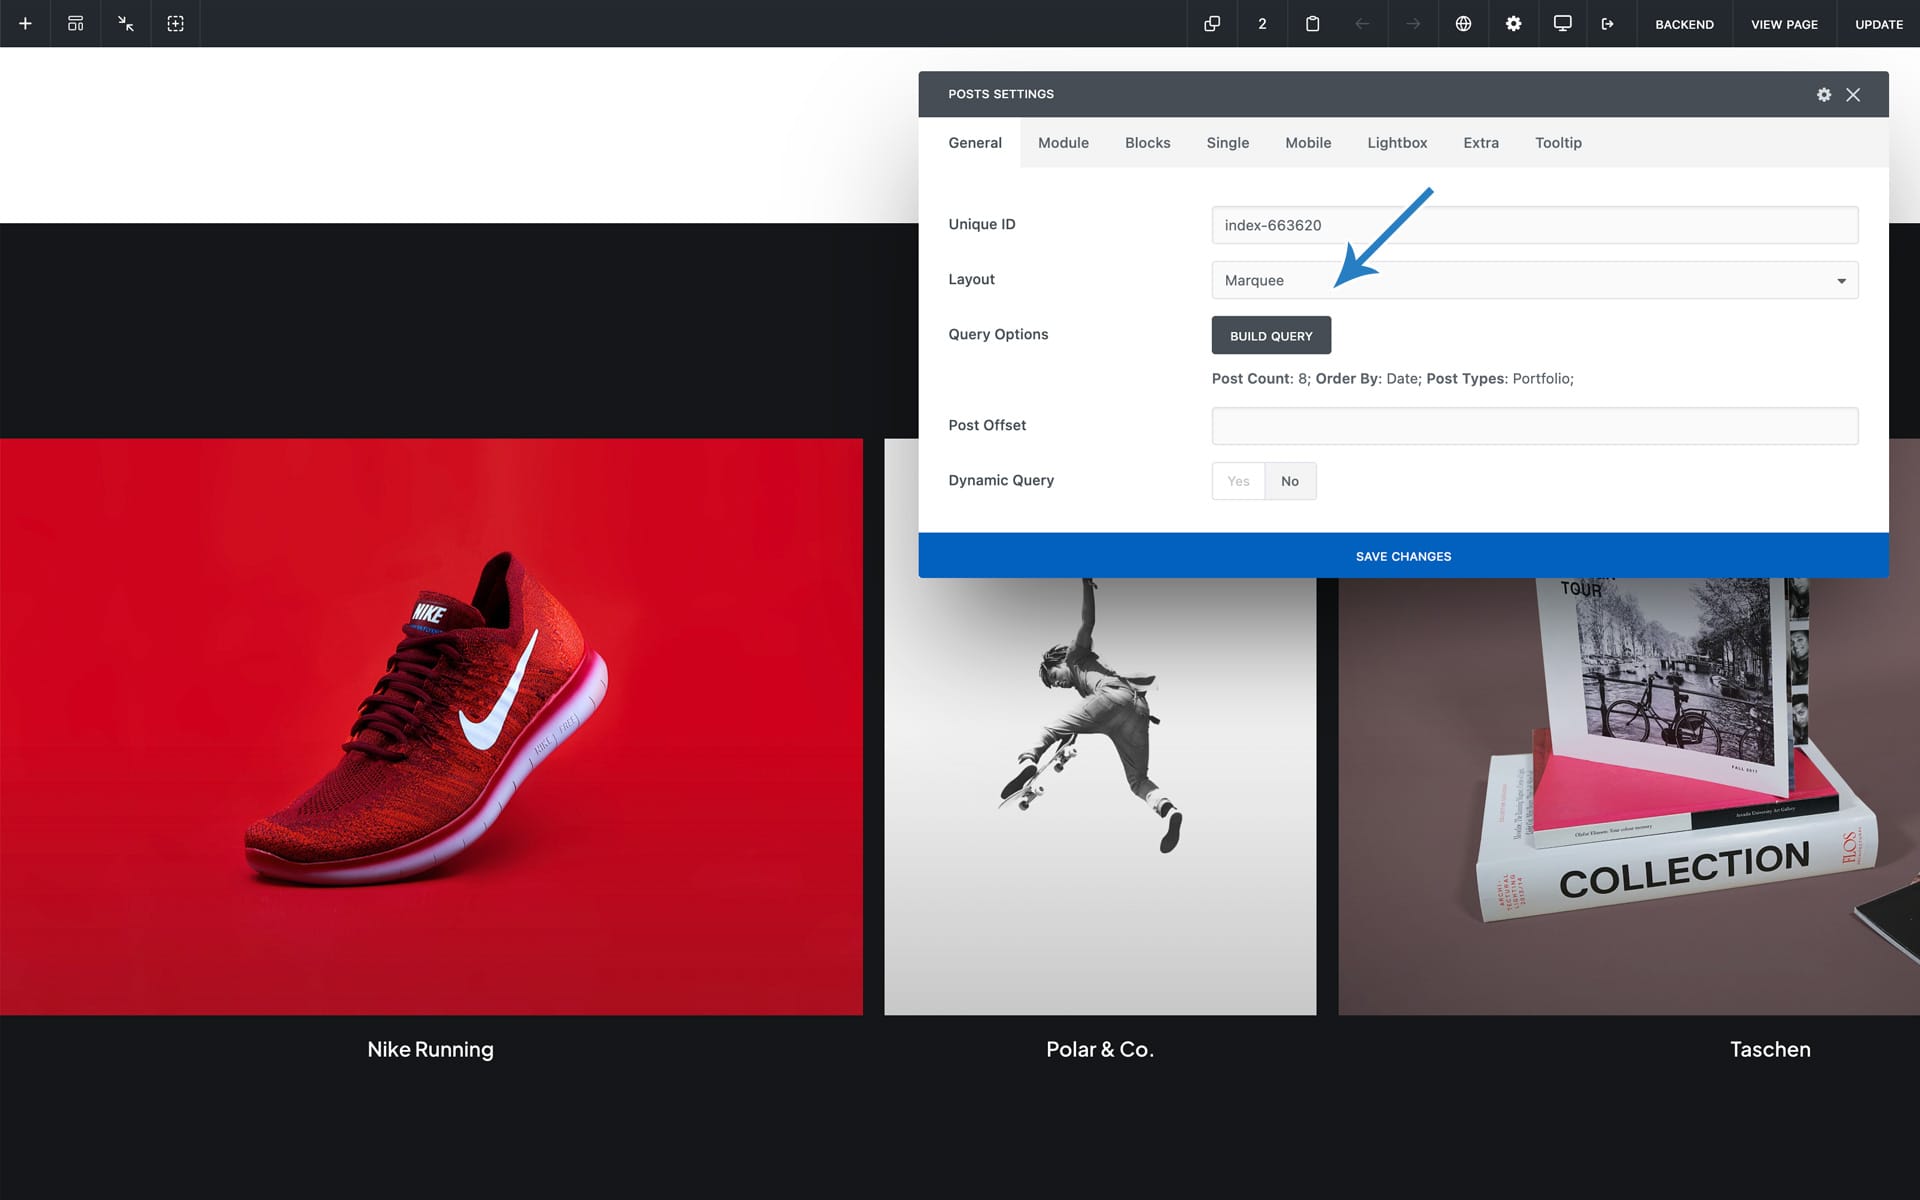This screenshot has height=1200, width=1920.
Task: Click the globe icon in top bar
Action: click(1462, 23)
